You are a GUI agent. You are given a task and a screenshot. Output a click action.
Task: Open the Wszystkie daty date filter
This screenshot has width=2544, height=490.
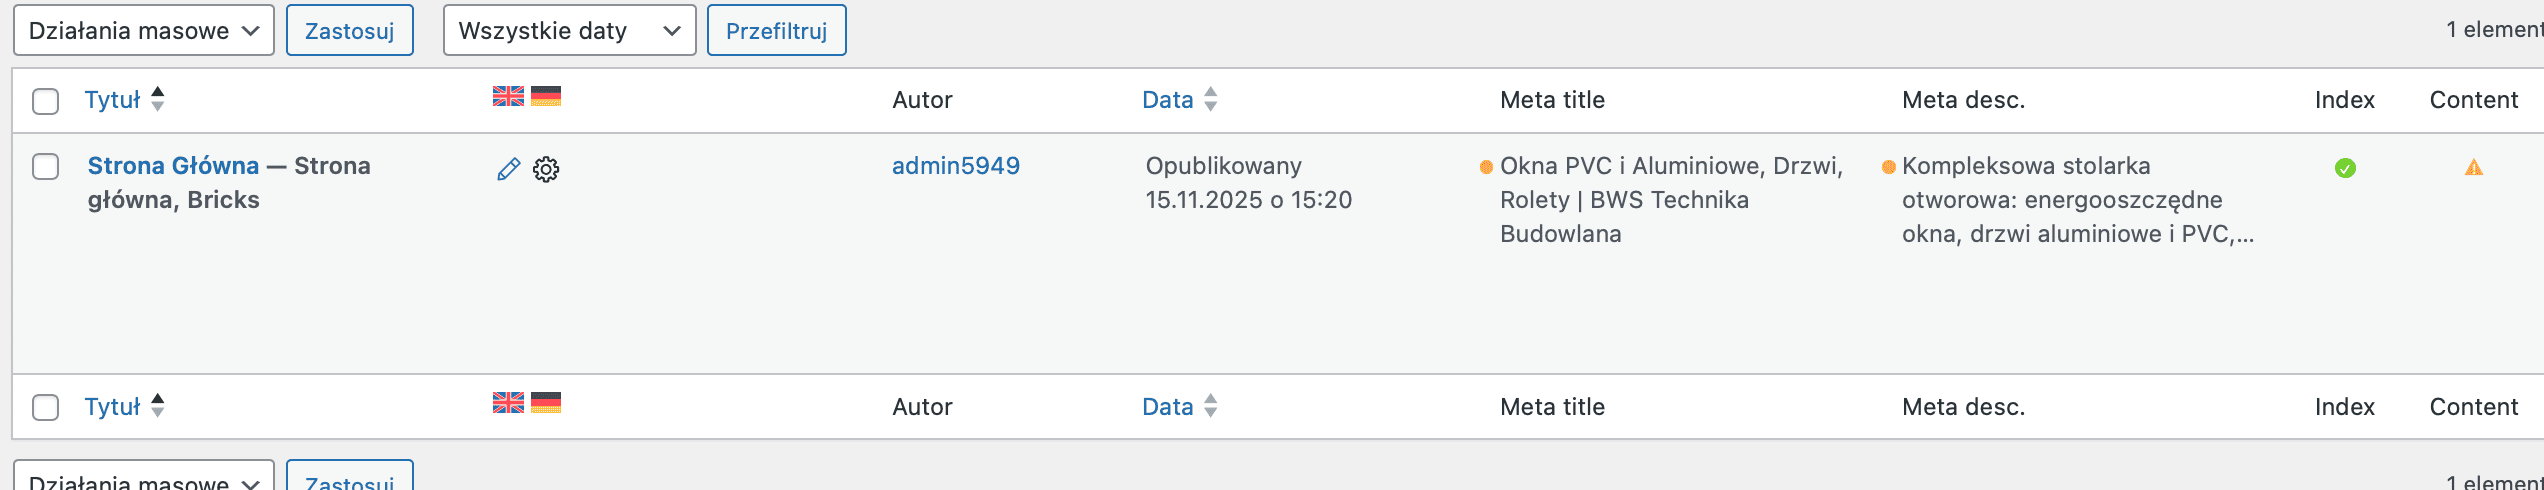click(x=569, y=31)
